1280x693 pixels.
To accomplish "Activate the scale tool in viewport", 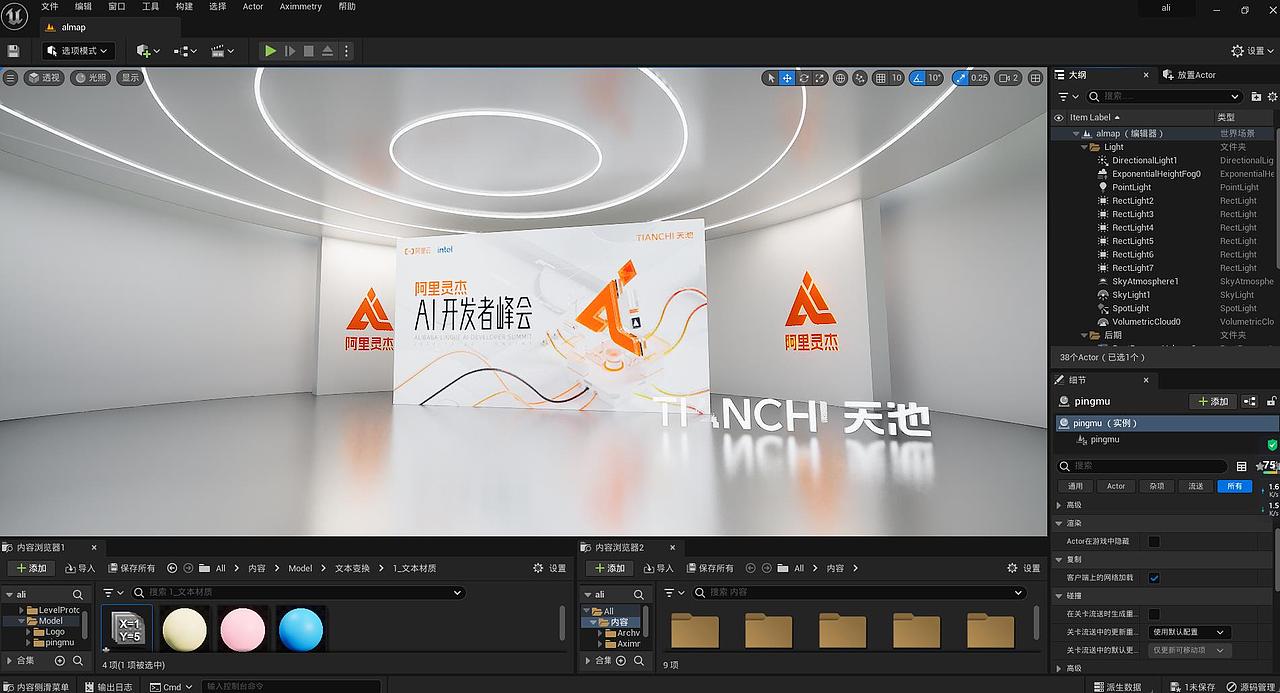I will [x=820, y=77].
